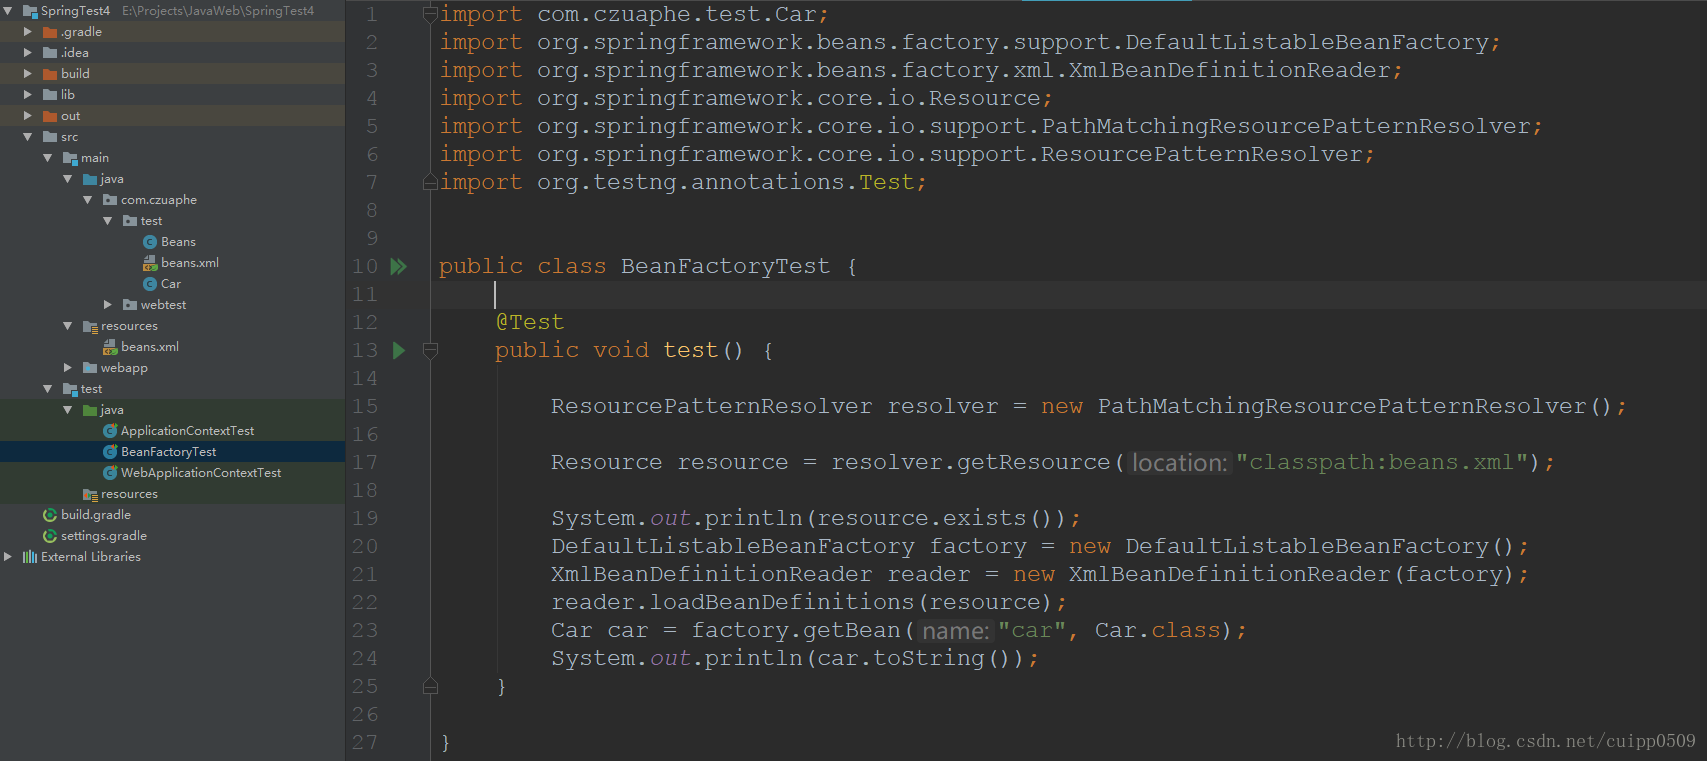Click the "classpath:beans.xml" string literal

1382,462
